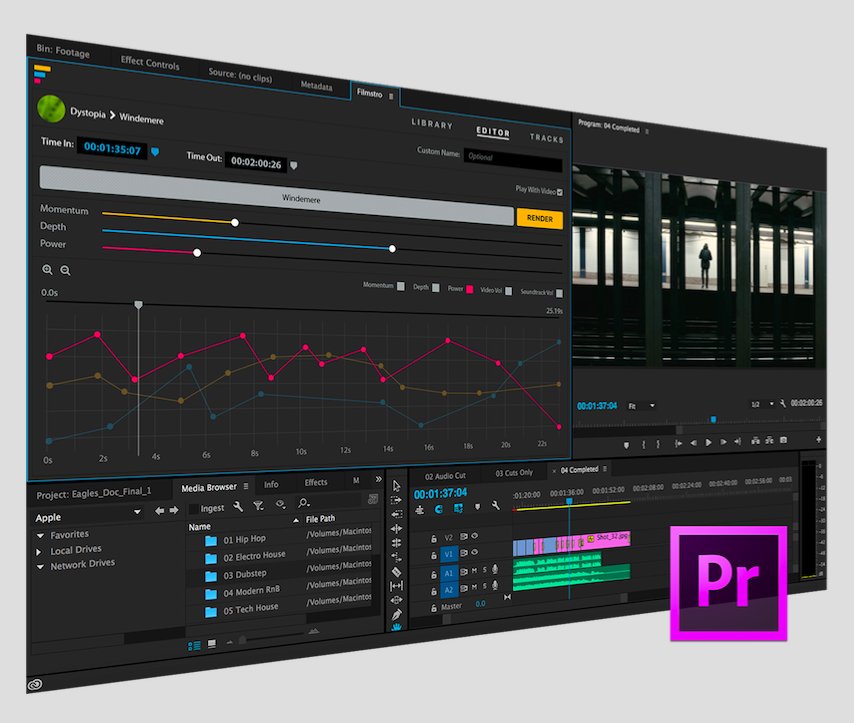
Task: Toggle Soundtrack Vol graph checkbox
Action: (559, 293)
